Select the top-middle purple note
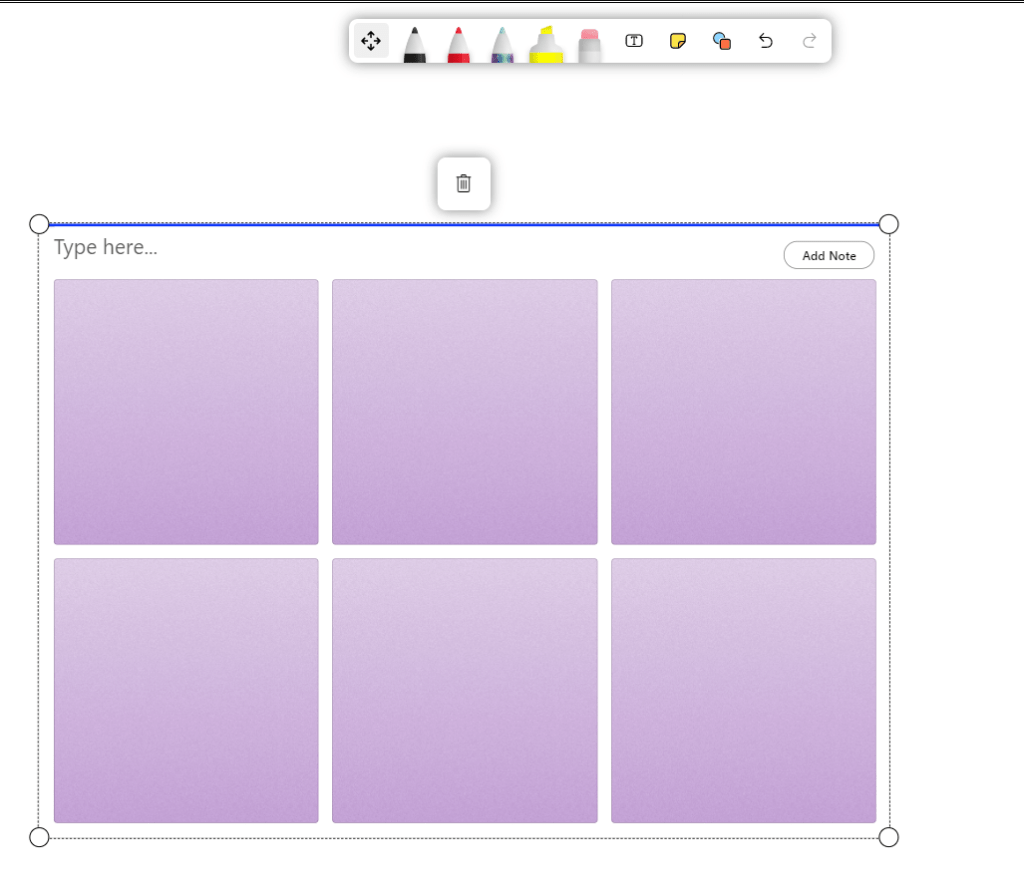Screen dimensions: 1024x890 [x=465, y=412]
